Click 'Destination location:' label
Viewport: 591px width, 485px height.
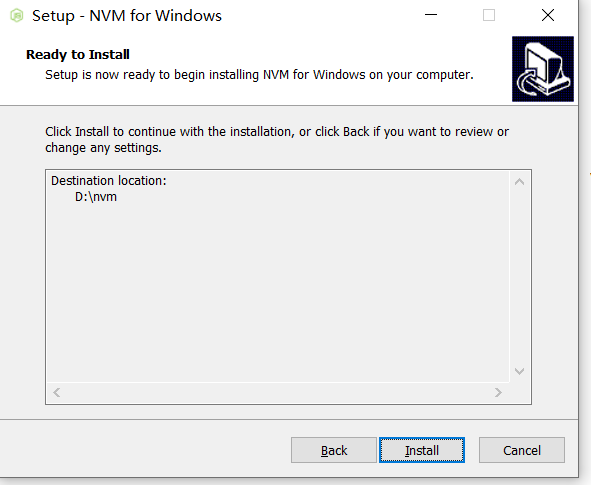coord(109,181)
